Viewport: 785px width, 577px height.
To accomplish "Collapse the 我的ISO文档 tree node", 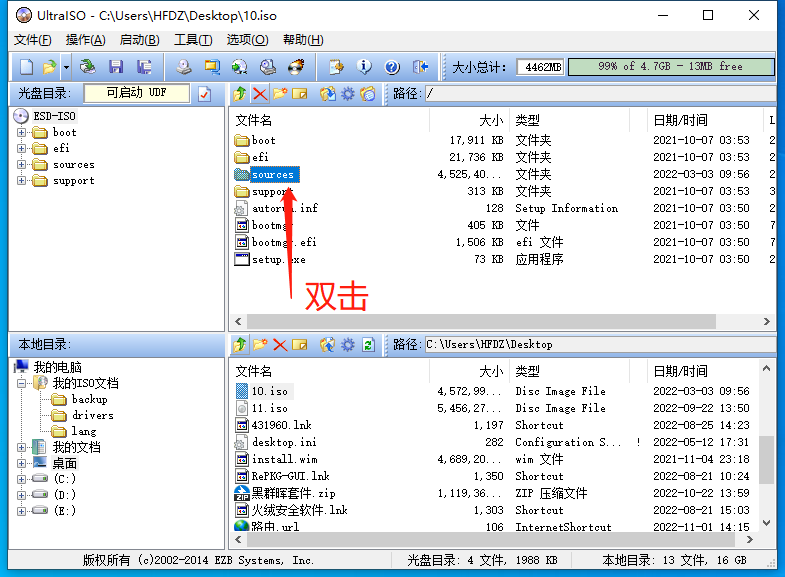I will pyautogui.click(x=21, y=384).
